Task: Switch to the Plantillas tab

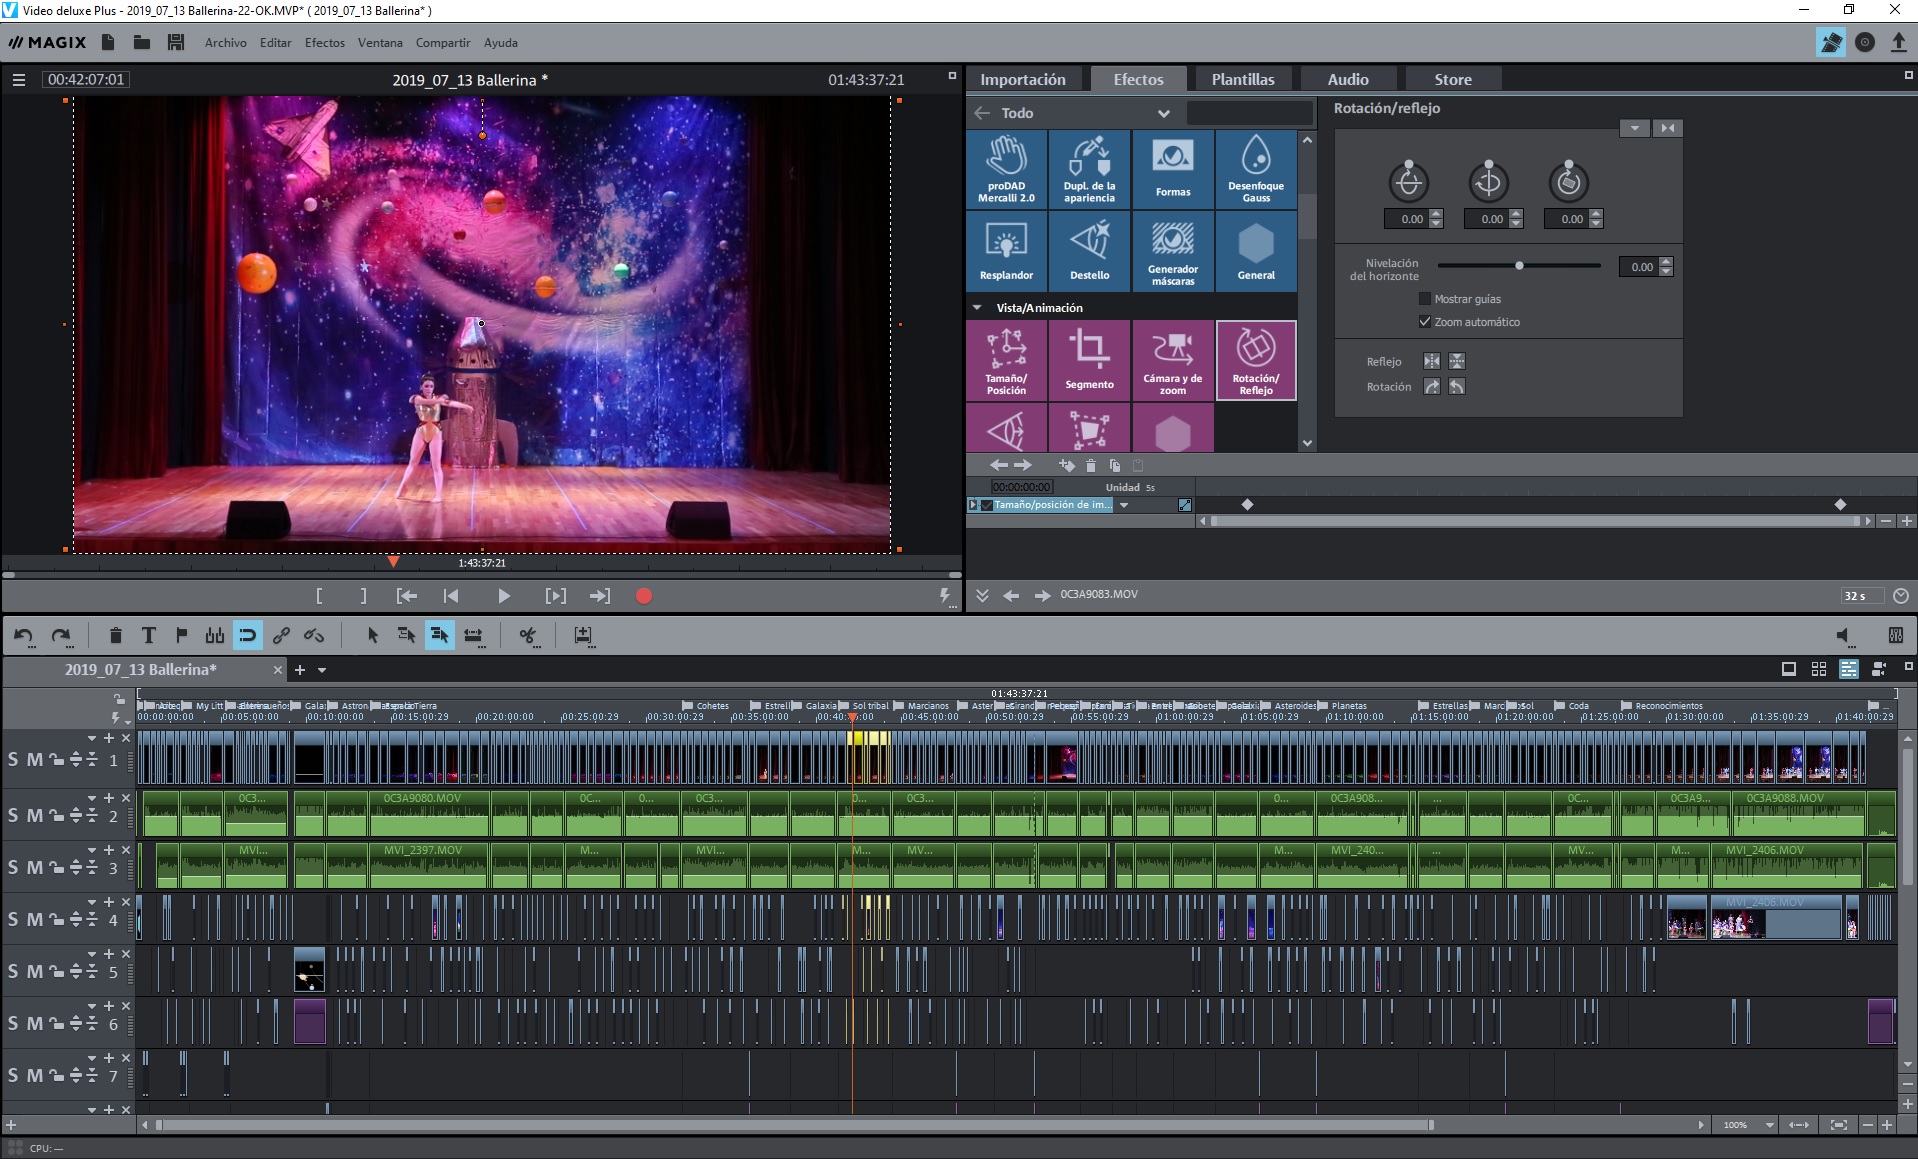Action: pos(1243,79)
